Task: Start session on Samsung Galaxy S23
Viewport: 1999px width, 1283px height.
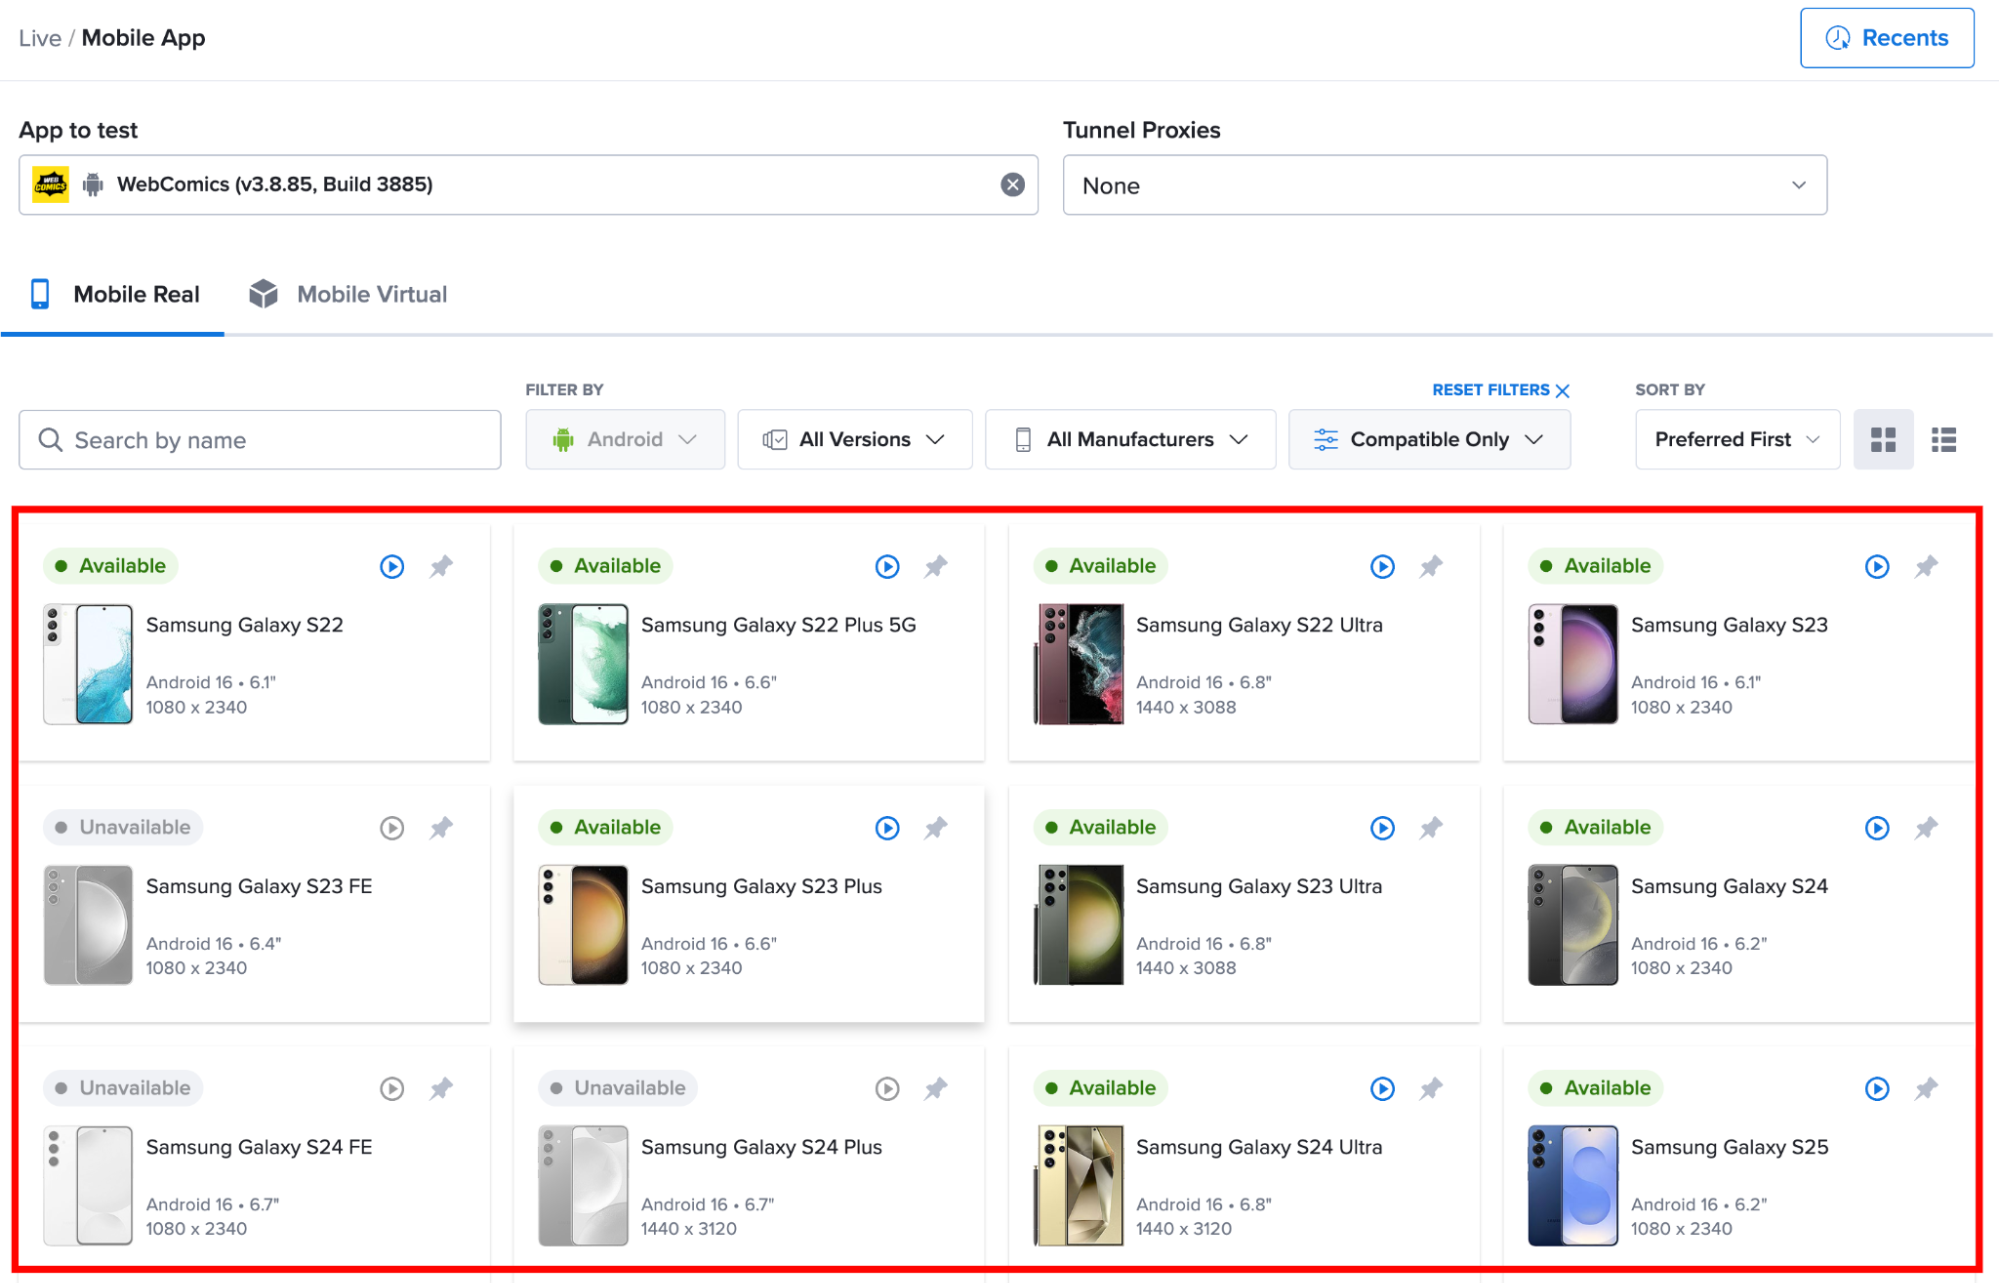Action: point(1877,567)
